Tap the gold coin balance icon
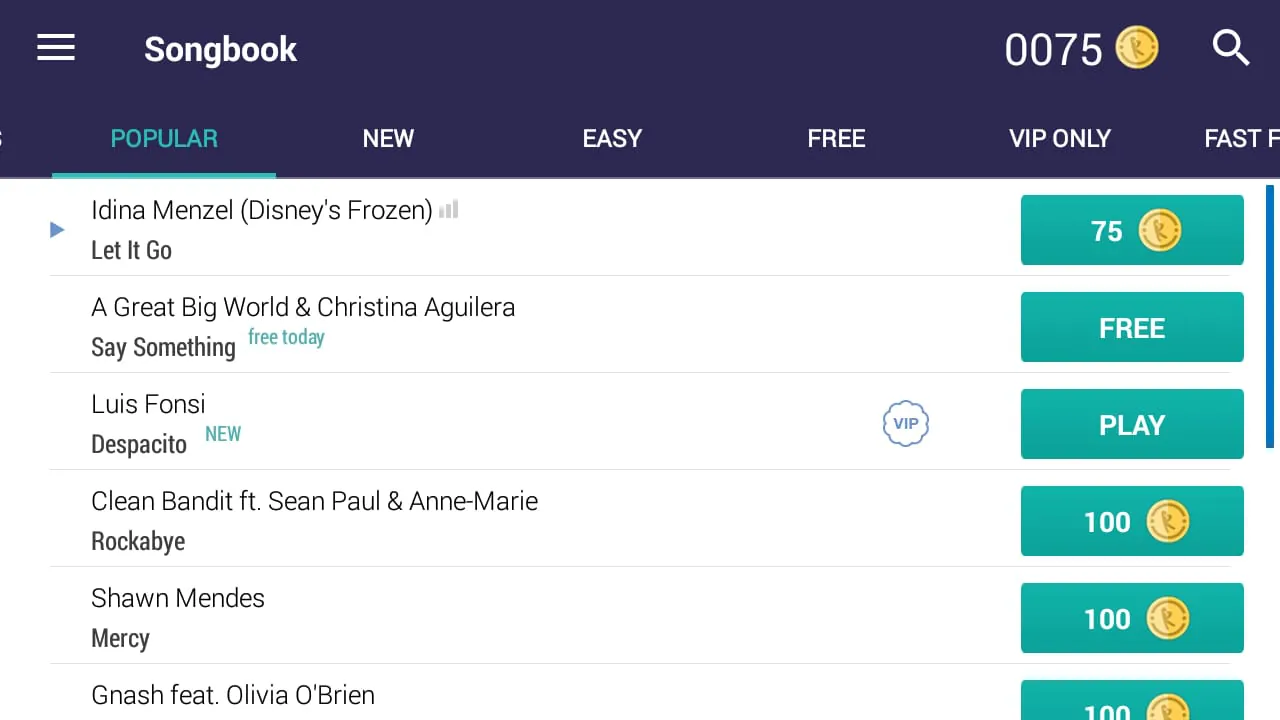 (1137, 48)
